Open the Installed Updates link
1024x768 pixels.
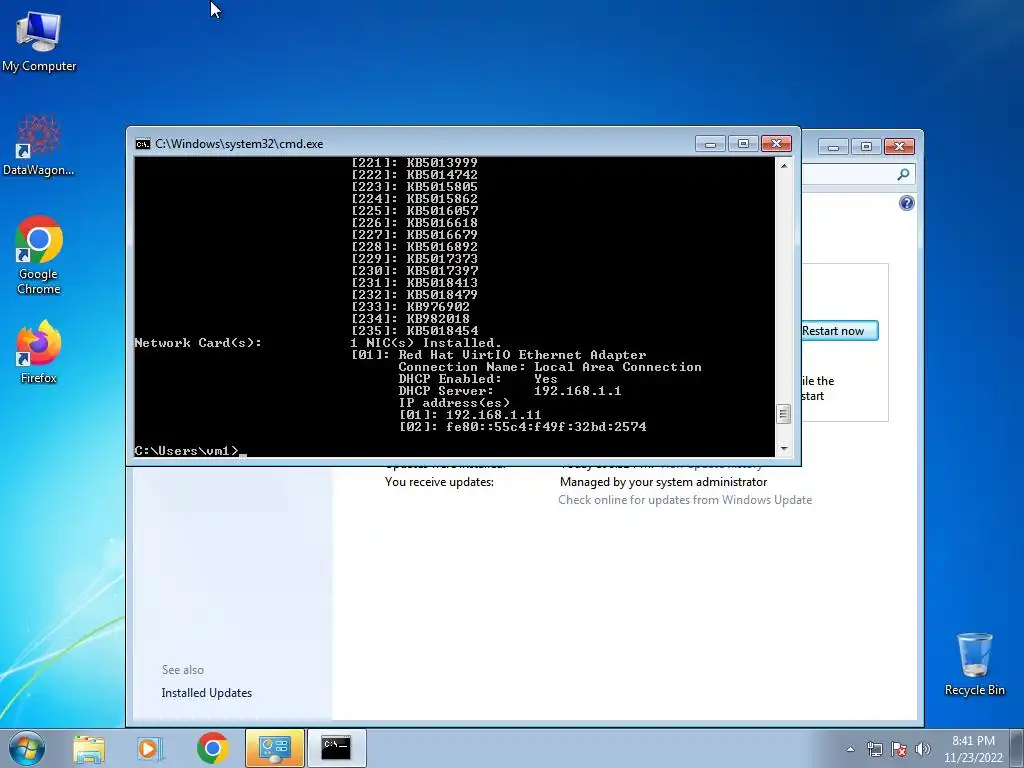click(206, 693)
